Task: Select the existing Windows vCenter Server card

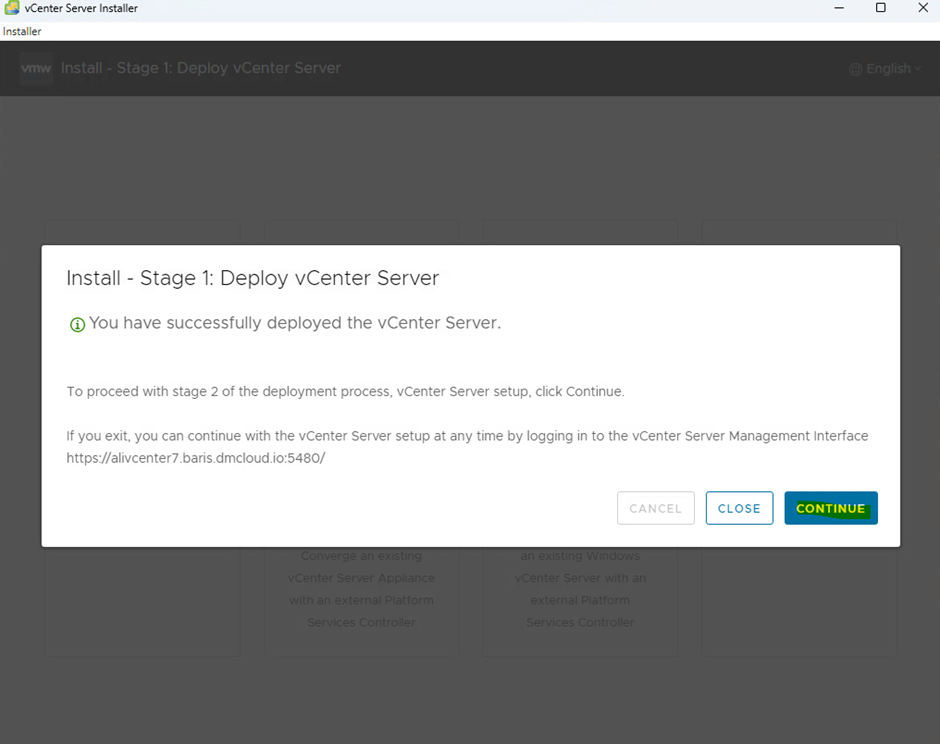Action: (580, 589)
